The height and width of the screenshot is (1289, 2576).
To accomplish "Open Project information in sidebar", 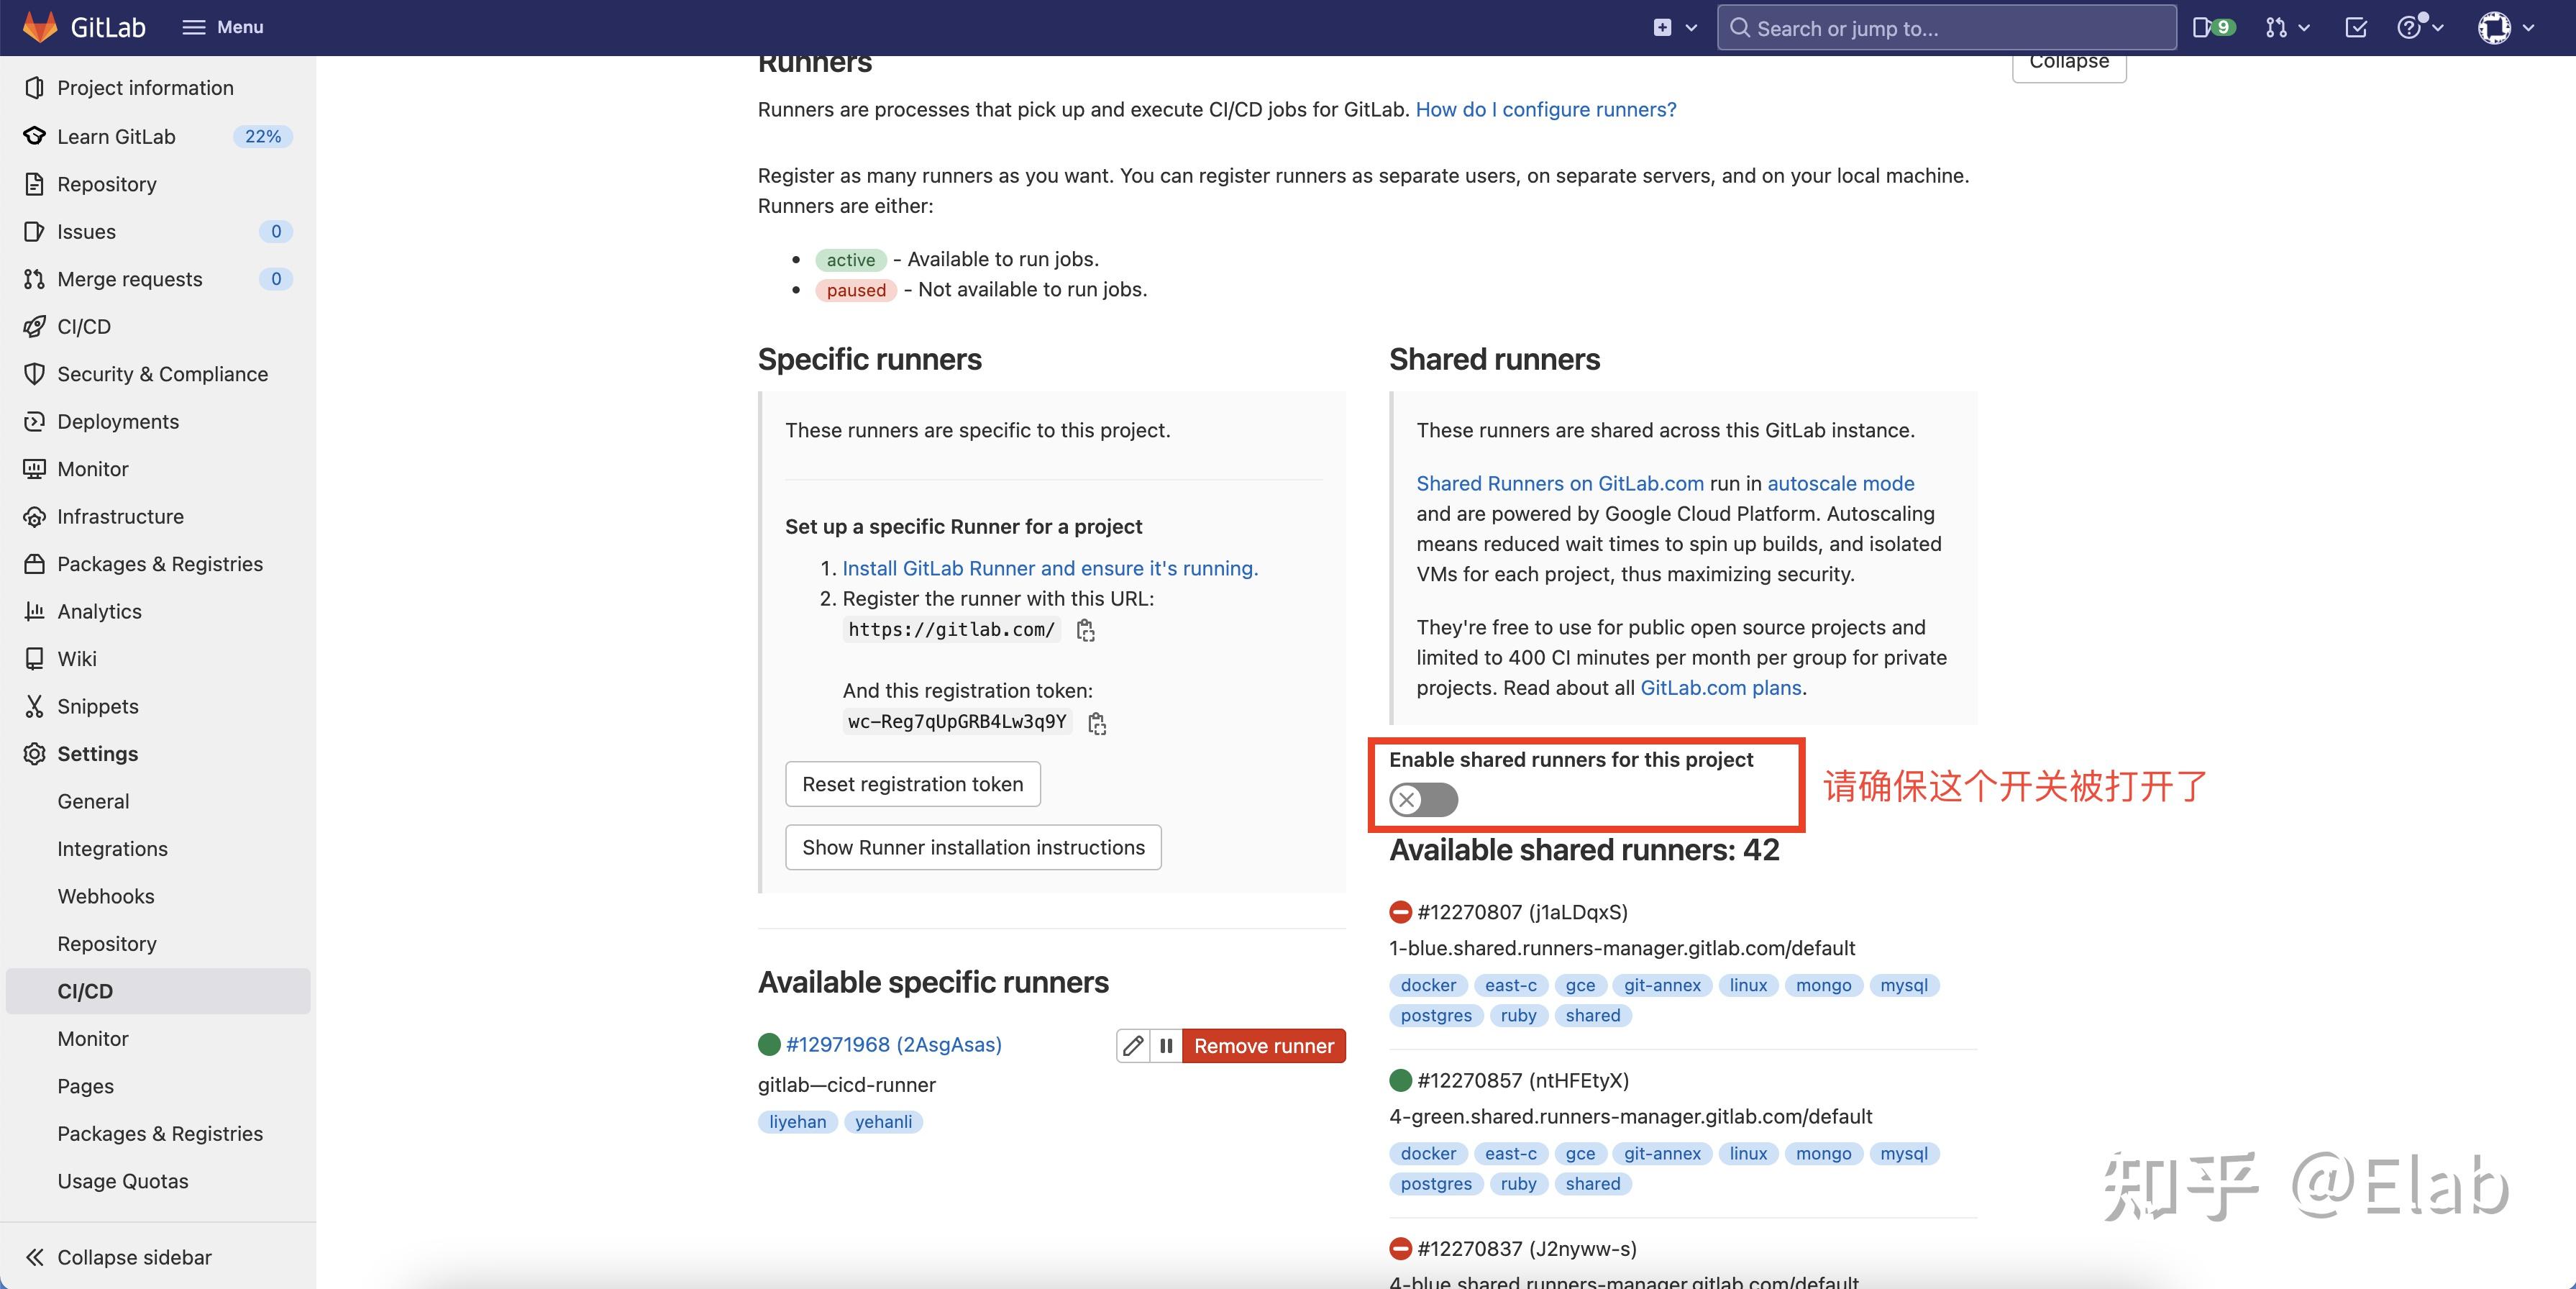I will pos(145,87).
